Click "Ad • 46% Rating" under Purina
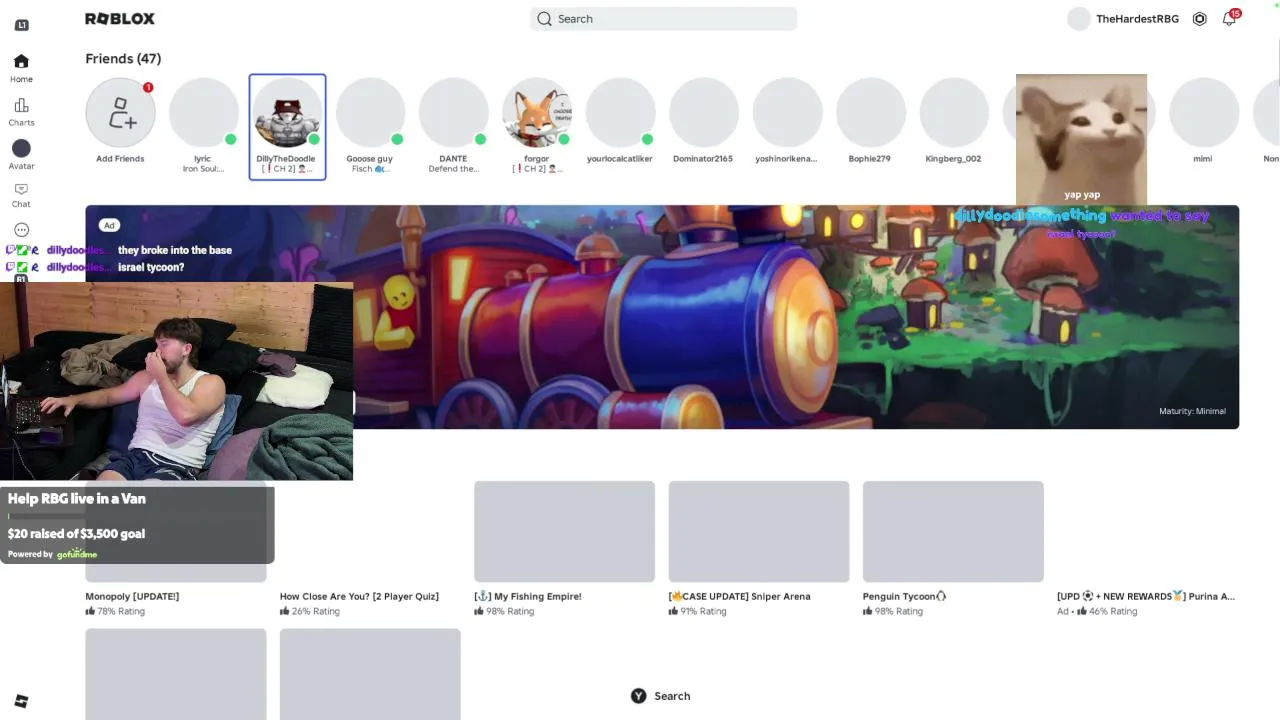 (x=1097, y=611)
